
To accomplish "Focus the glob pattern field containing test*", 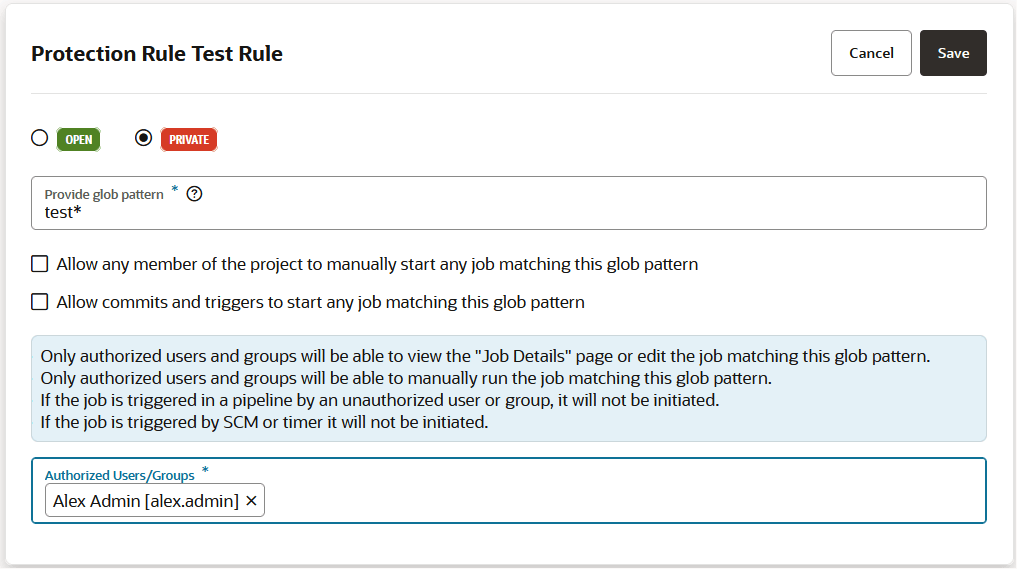I will pos(500,212).
